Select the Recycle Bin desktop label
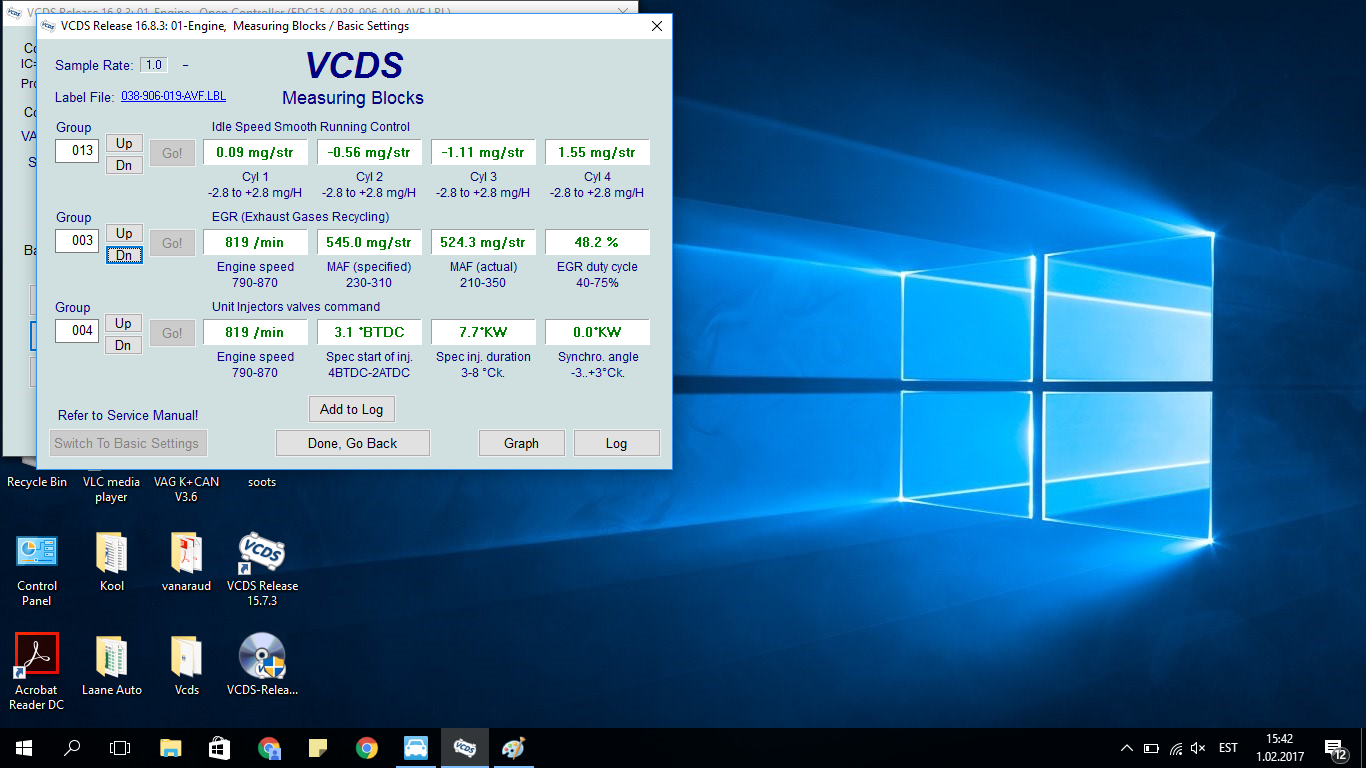The height and width of the screenshot is (768, 1366). pyautogui.click(x=37, y=482)
